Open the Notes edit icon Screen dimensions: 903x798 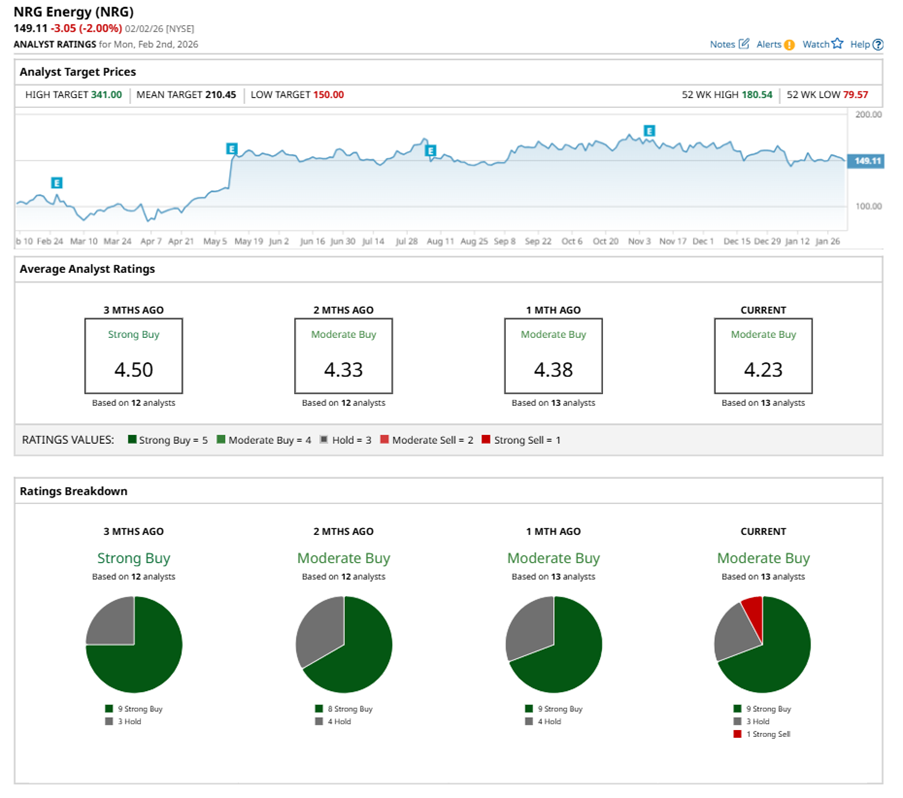point(744,44)
